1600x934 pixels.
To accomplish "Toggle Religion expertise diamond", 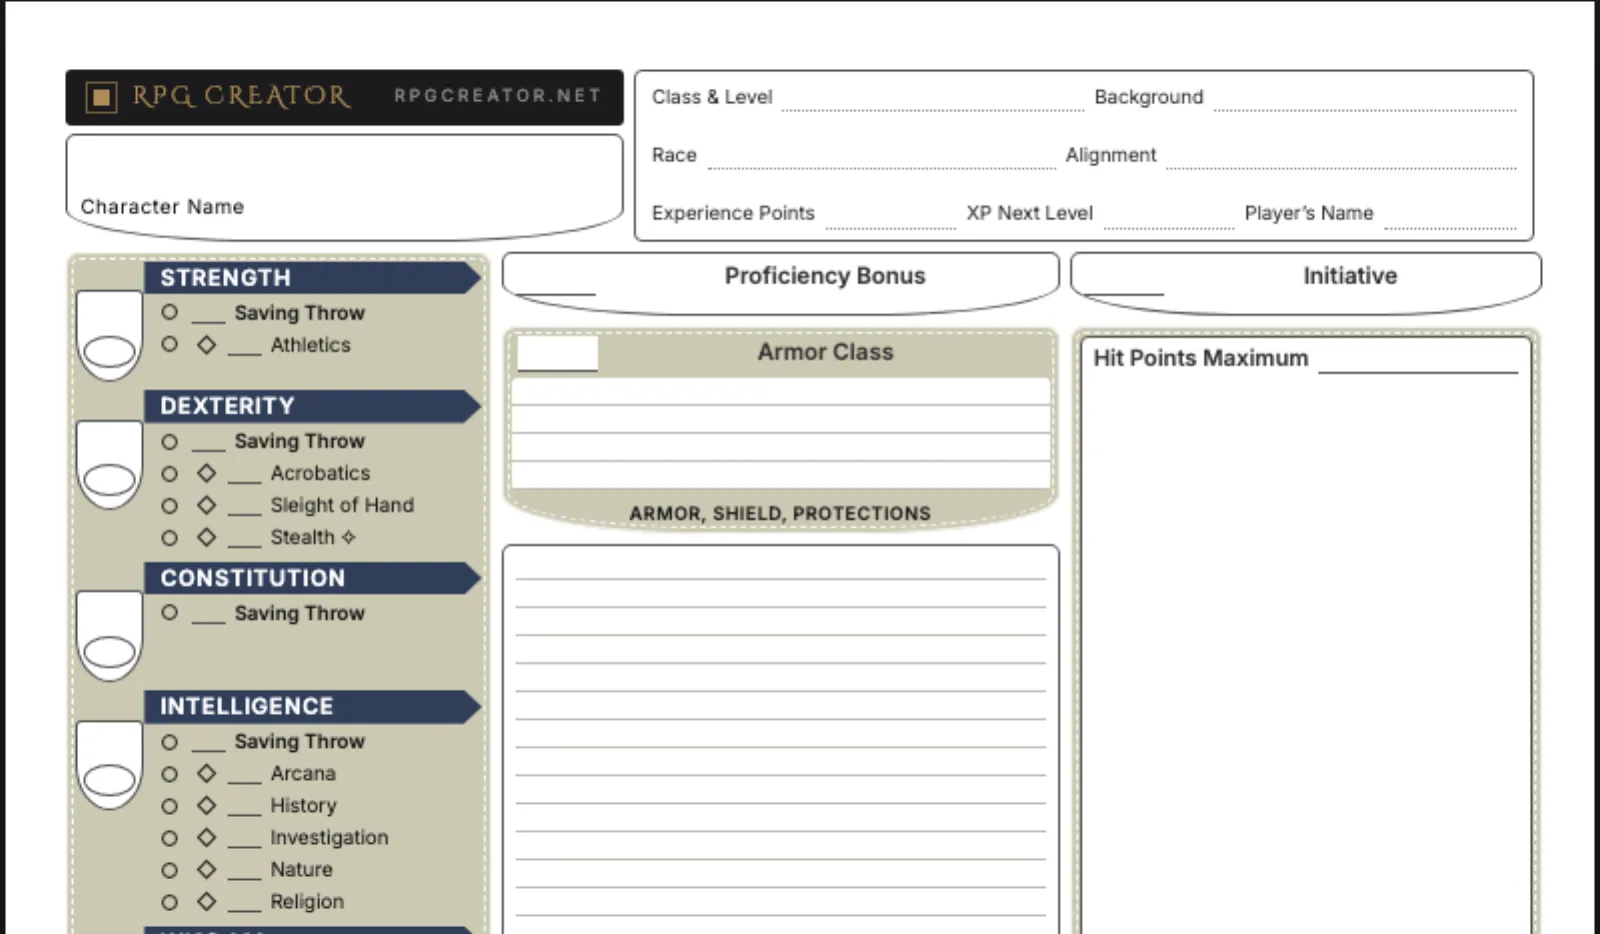I will pos(206,901).
